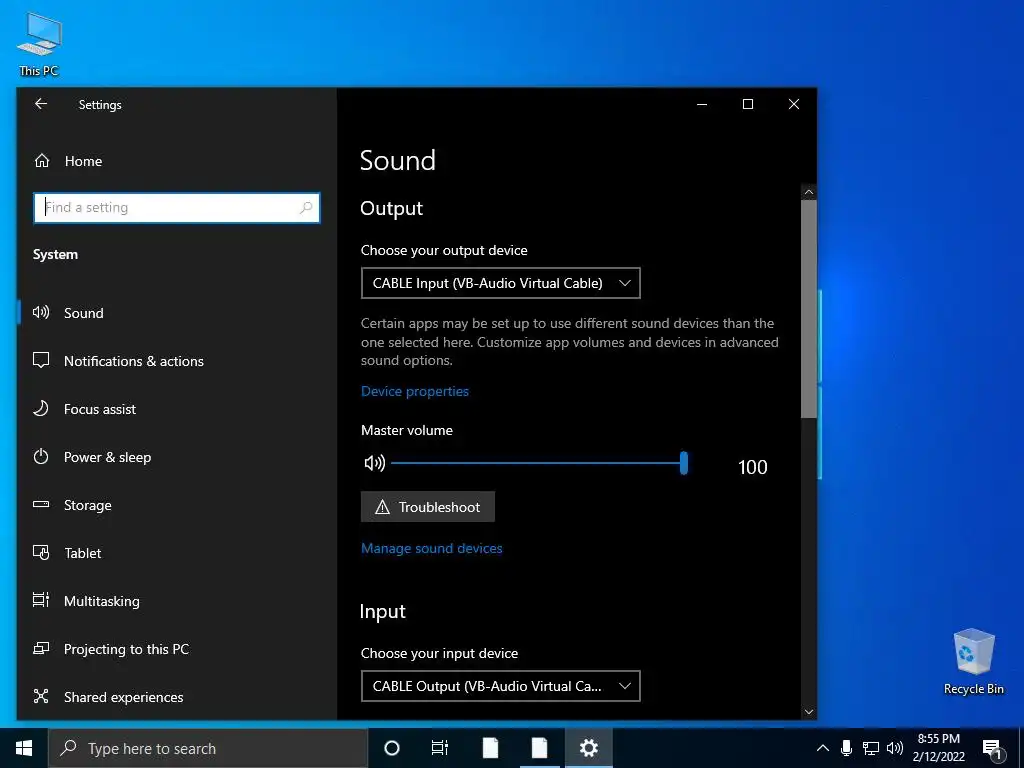Screen dimensions: 1024x768
Task: Maximize the Settings window
Action: (748, 104)
